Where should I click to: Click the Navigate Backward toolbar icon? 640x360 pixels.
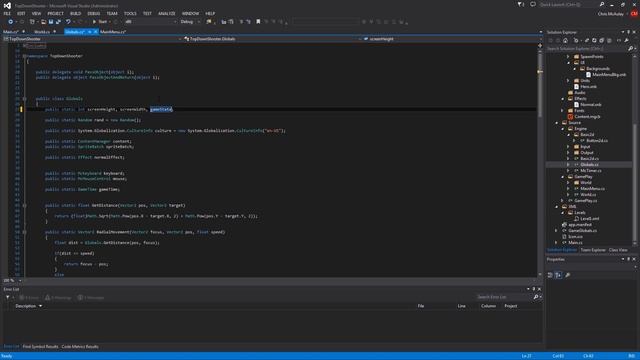click(x=11, y=22)
